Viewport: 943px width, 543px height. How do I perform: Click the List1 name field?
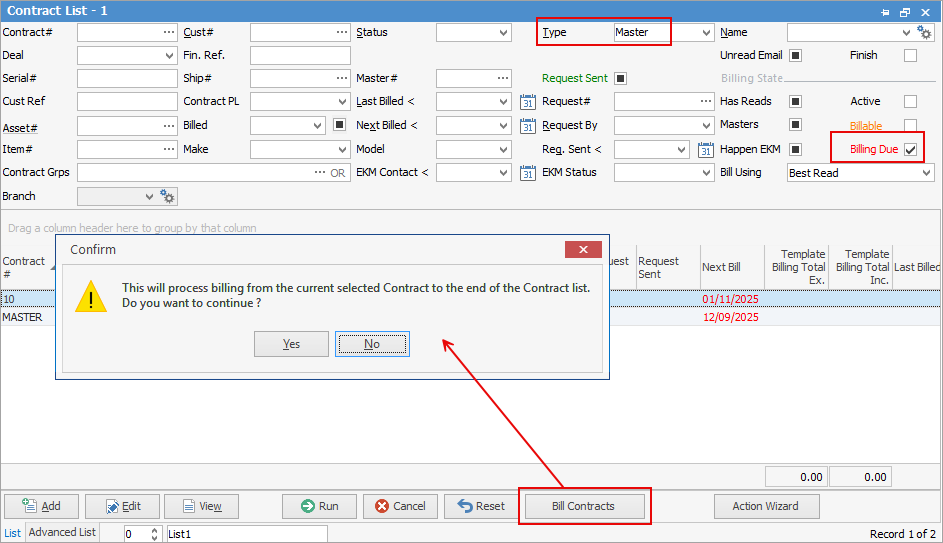[x=247, y=534]
